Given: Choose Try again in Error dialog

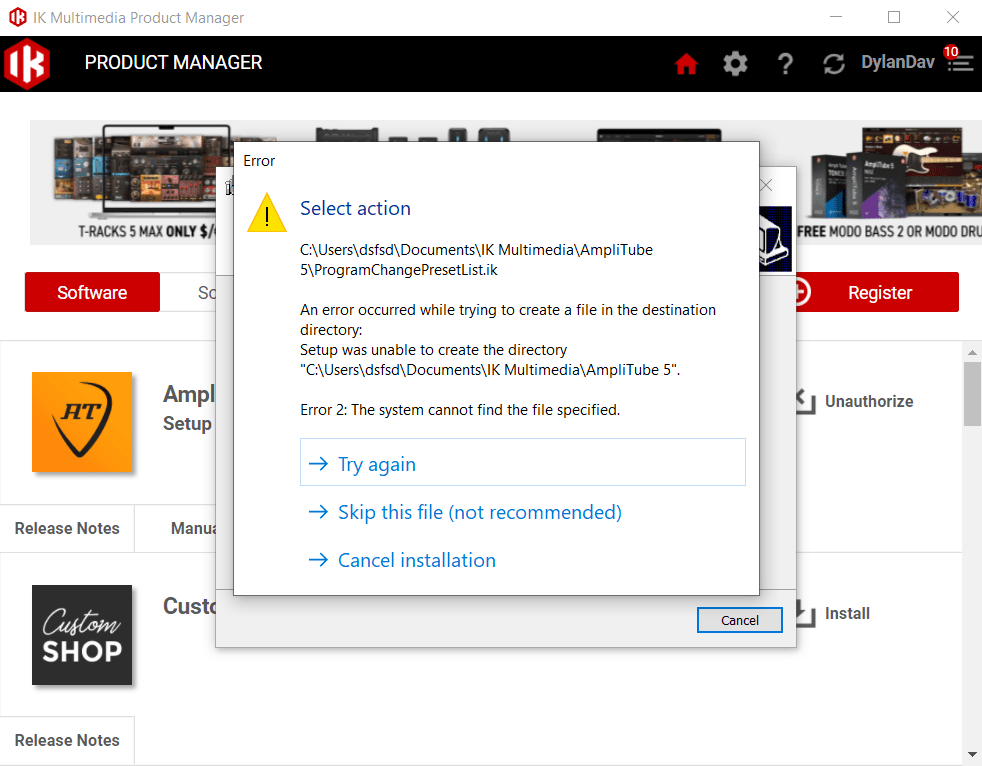Looking at the screenshot, I should [x=522, y=462].
